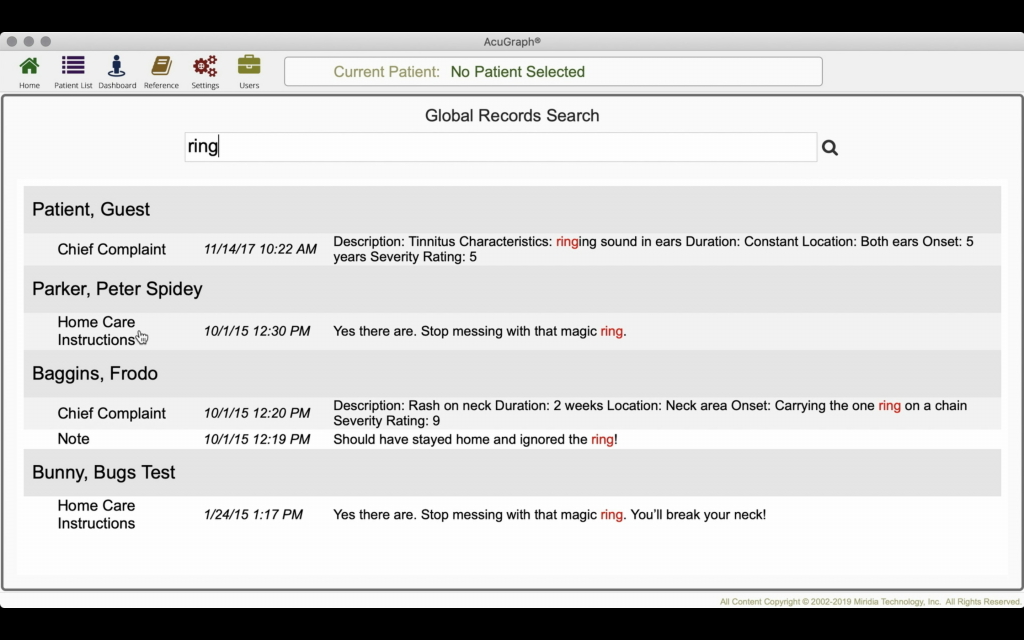Select the Bunny, Bugs Test header row
Viewport: 1024px width, 640px height.
(512, 472)
